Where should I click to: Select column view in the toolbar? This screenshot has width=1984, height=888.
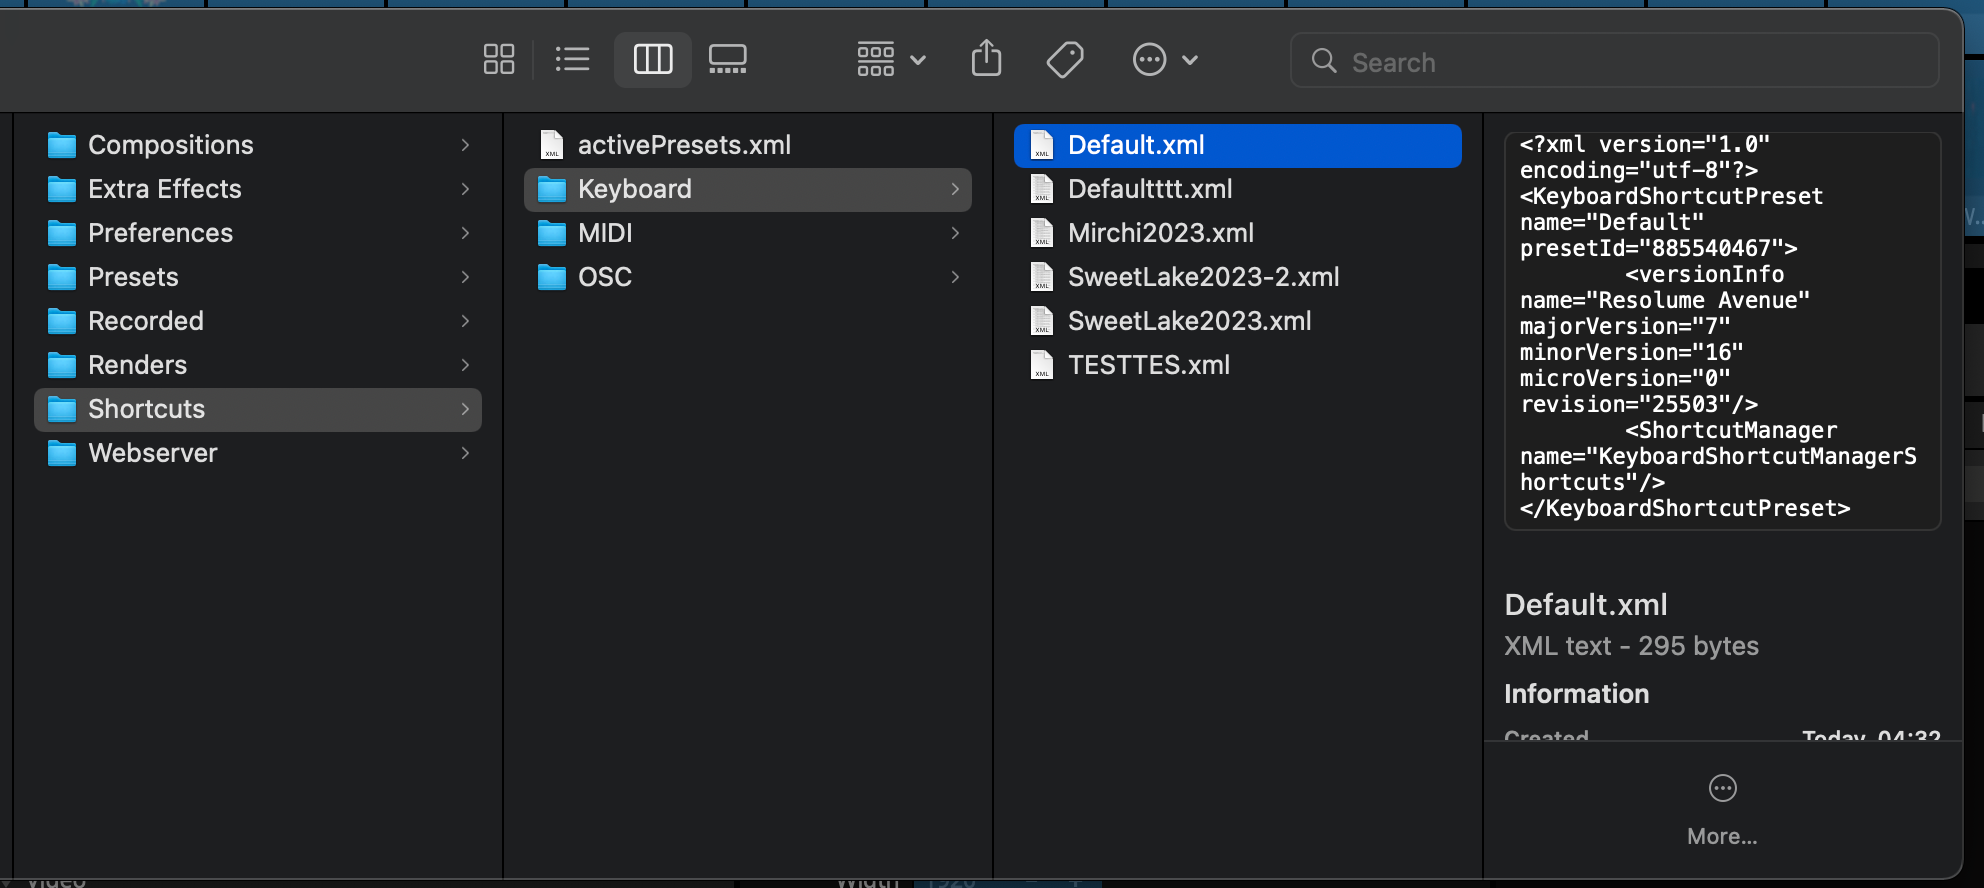click(x=652, y=60)
